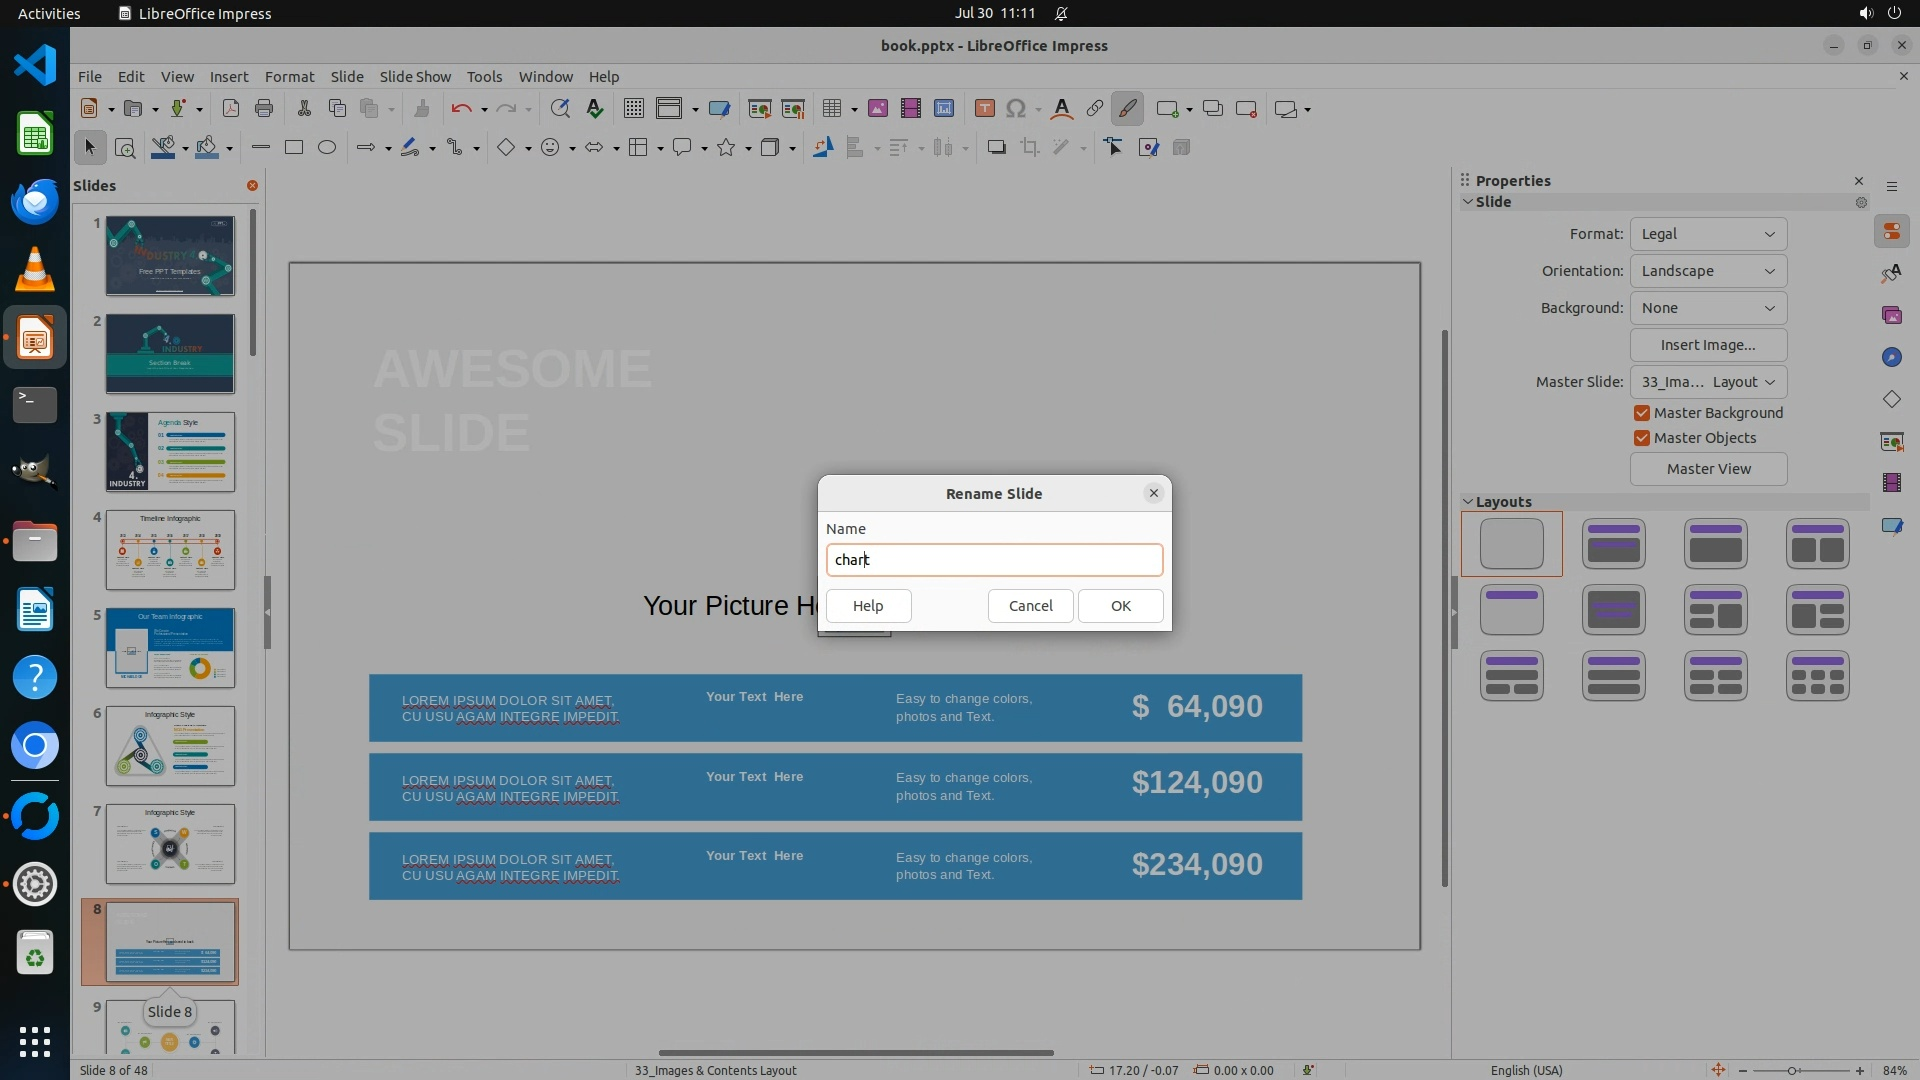
Task: Uncheck the Master Objects checkbox
Action: (1642, 438)
